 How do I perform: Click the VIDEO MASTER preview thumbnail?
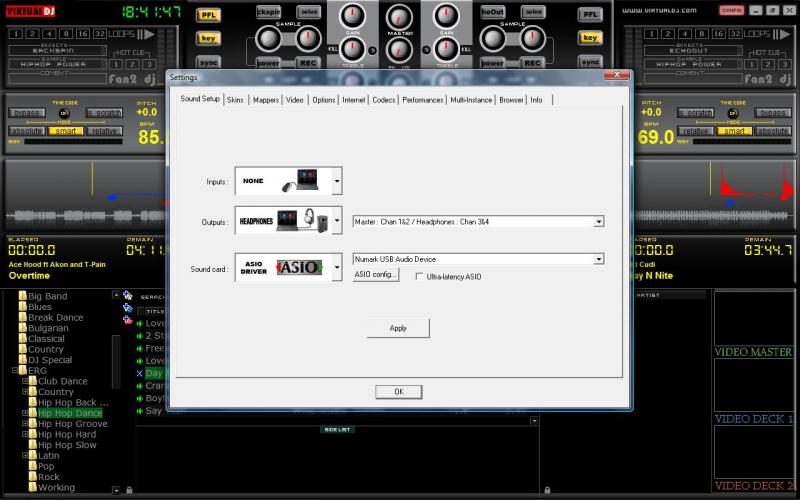pyautogui.click(x=754, y=319)
